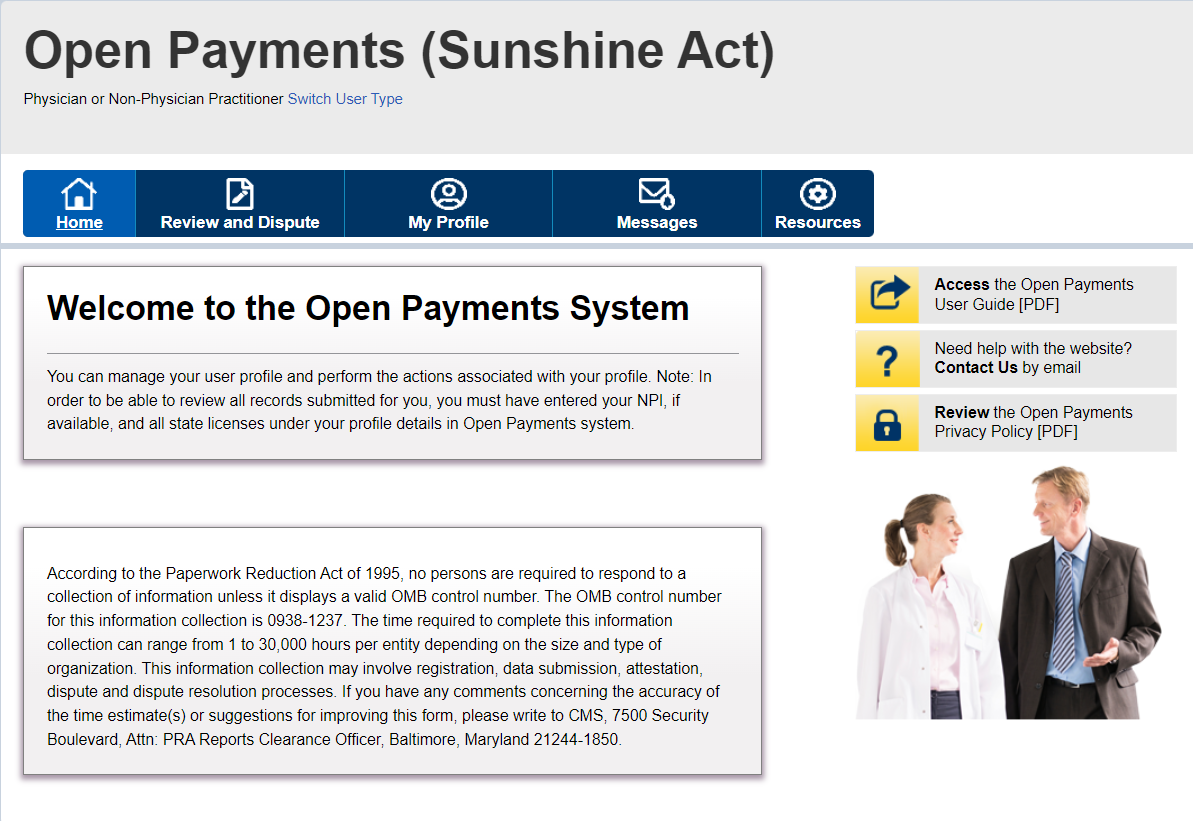Go to Review and Dispute tab
Screen dimensions: 1193x821
click(240, 203)
